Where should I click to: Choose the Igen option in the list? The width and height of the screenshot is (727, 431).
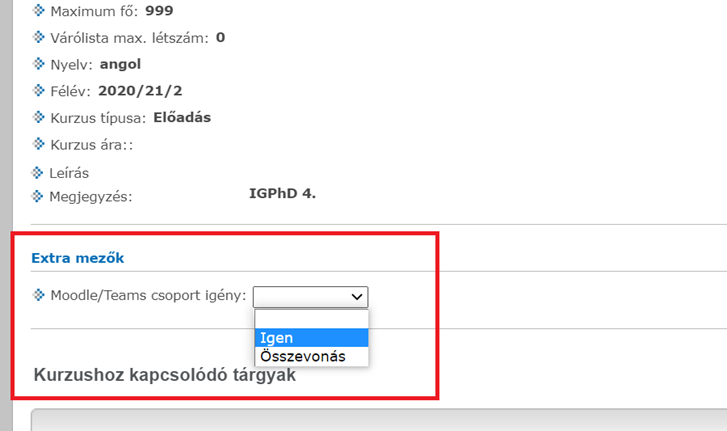click(312, 338)
